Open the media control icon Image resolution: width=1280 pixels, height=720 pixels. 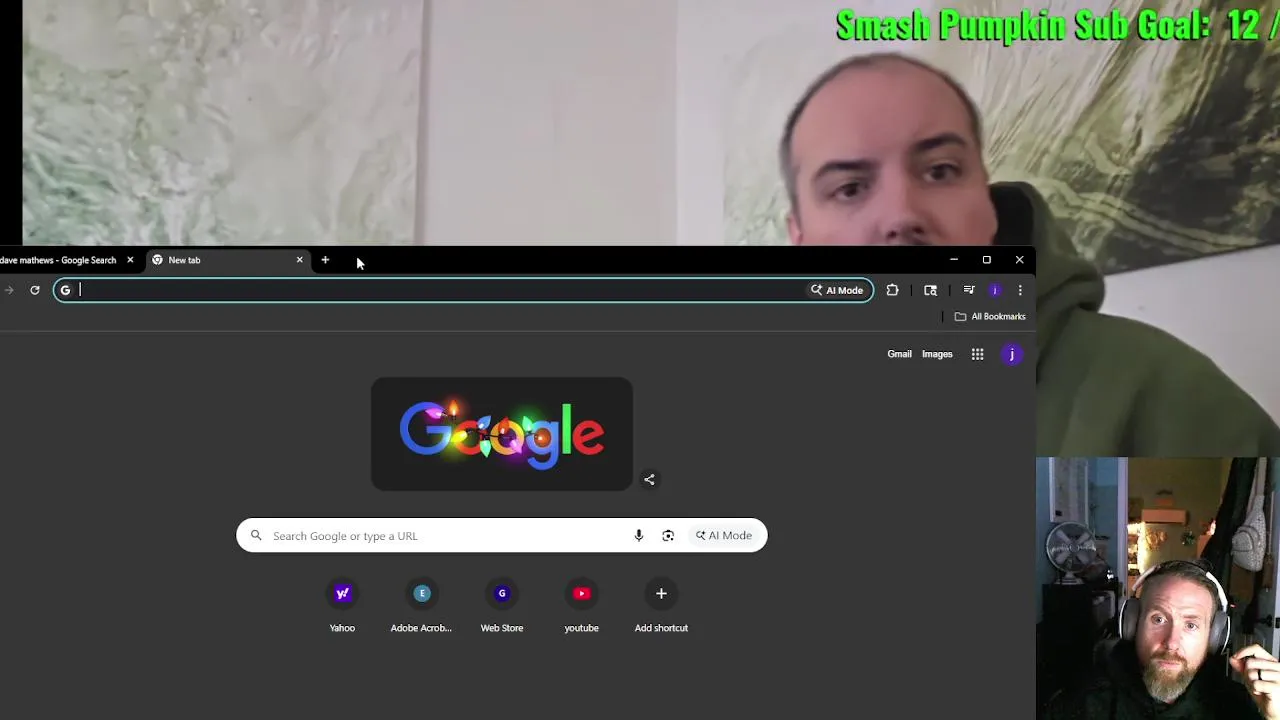(969, 290)
